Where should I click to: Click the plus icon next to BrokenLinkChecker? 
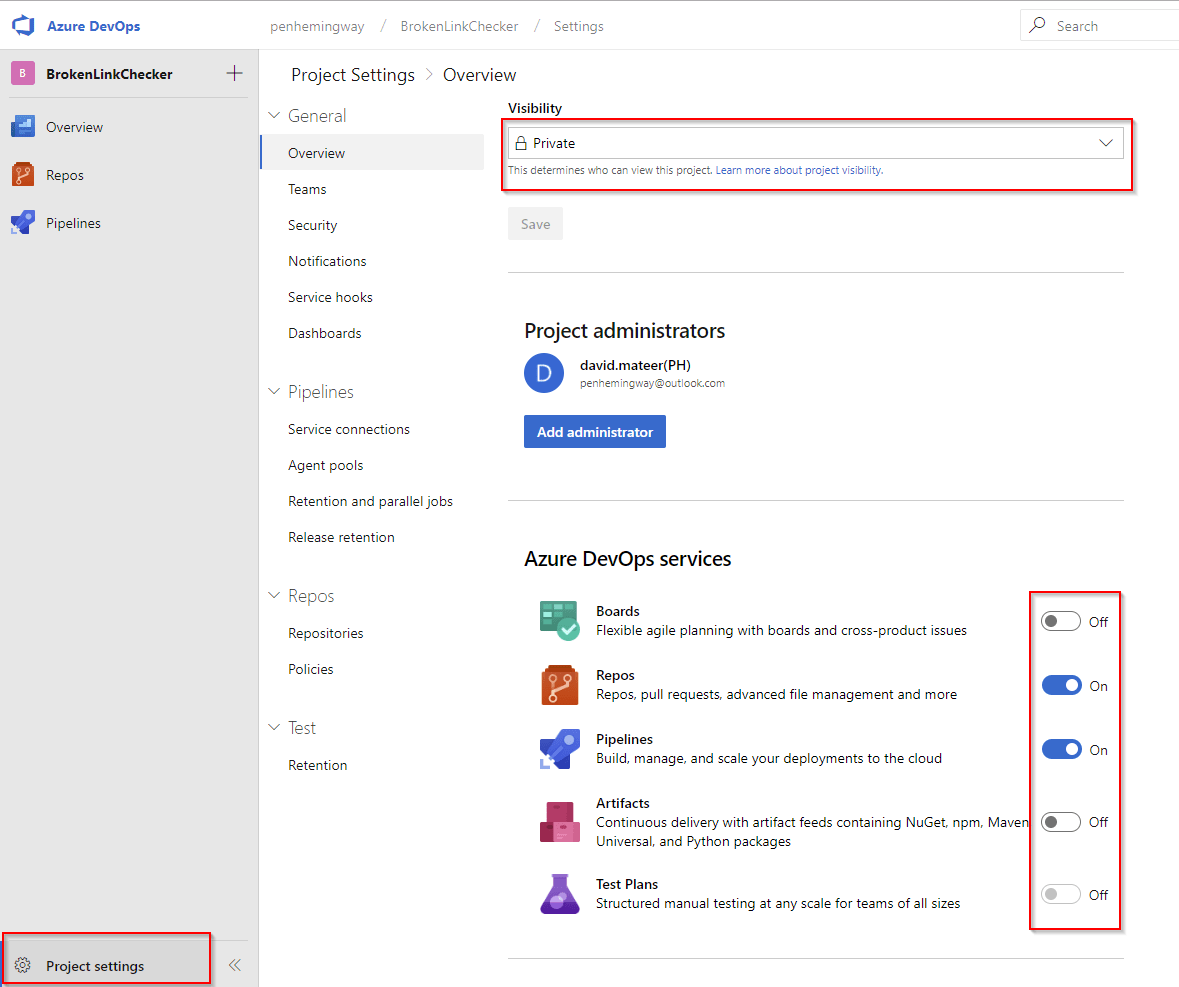(235, 73)
